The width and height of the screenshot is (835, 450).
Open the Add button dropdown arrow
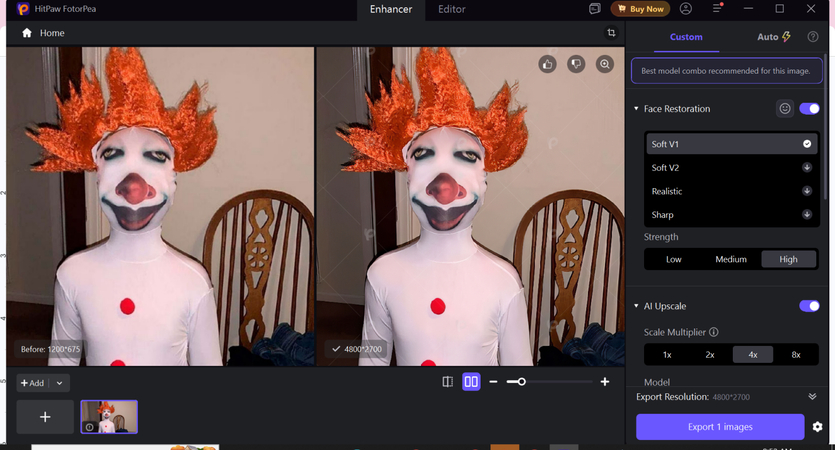point(60,383)
